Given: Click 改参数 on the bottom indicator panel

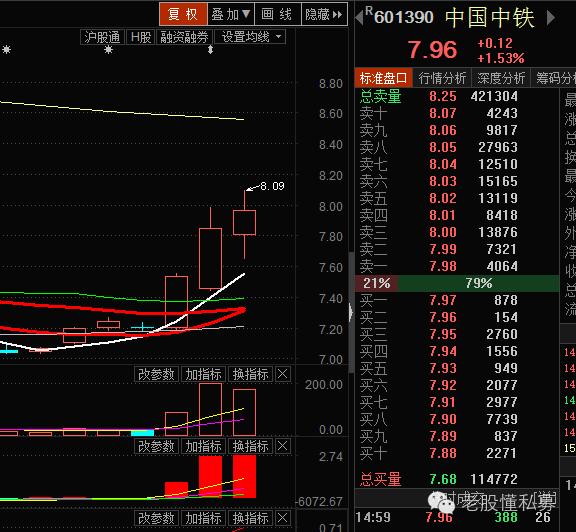Looking at the screenshot, I should tap(156, 518).
